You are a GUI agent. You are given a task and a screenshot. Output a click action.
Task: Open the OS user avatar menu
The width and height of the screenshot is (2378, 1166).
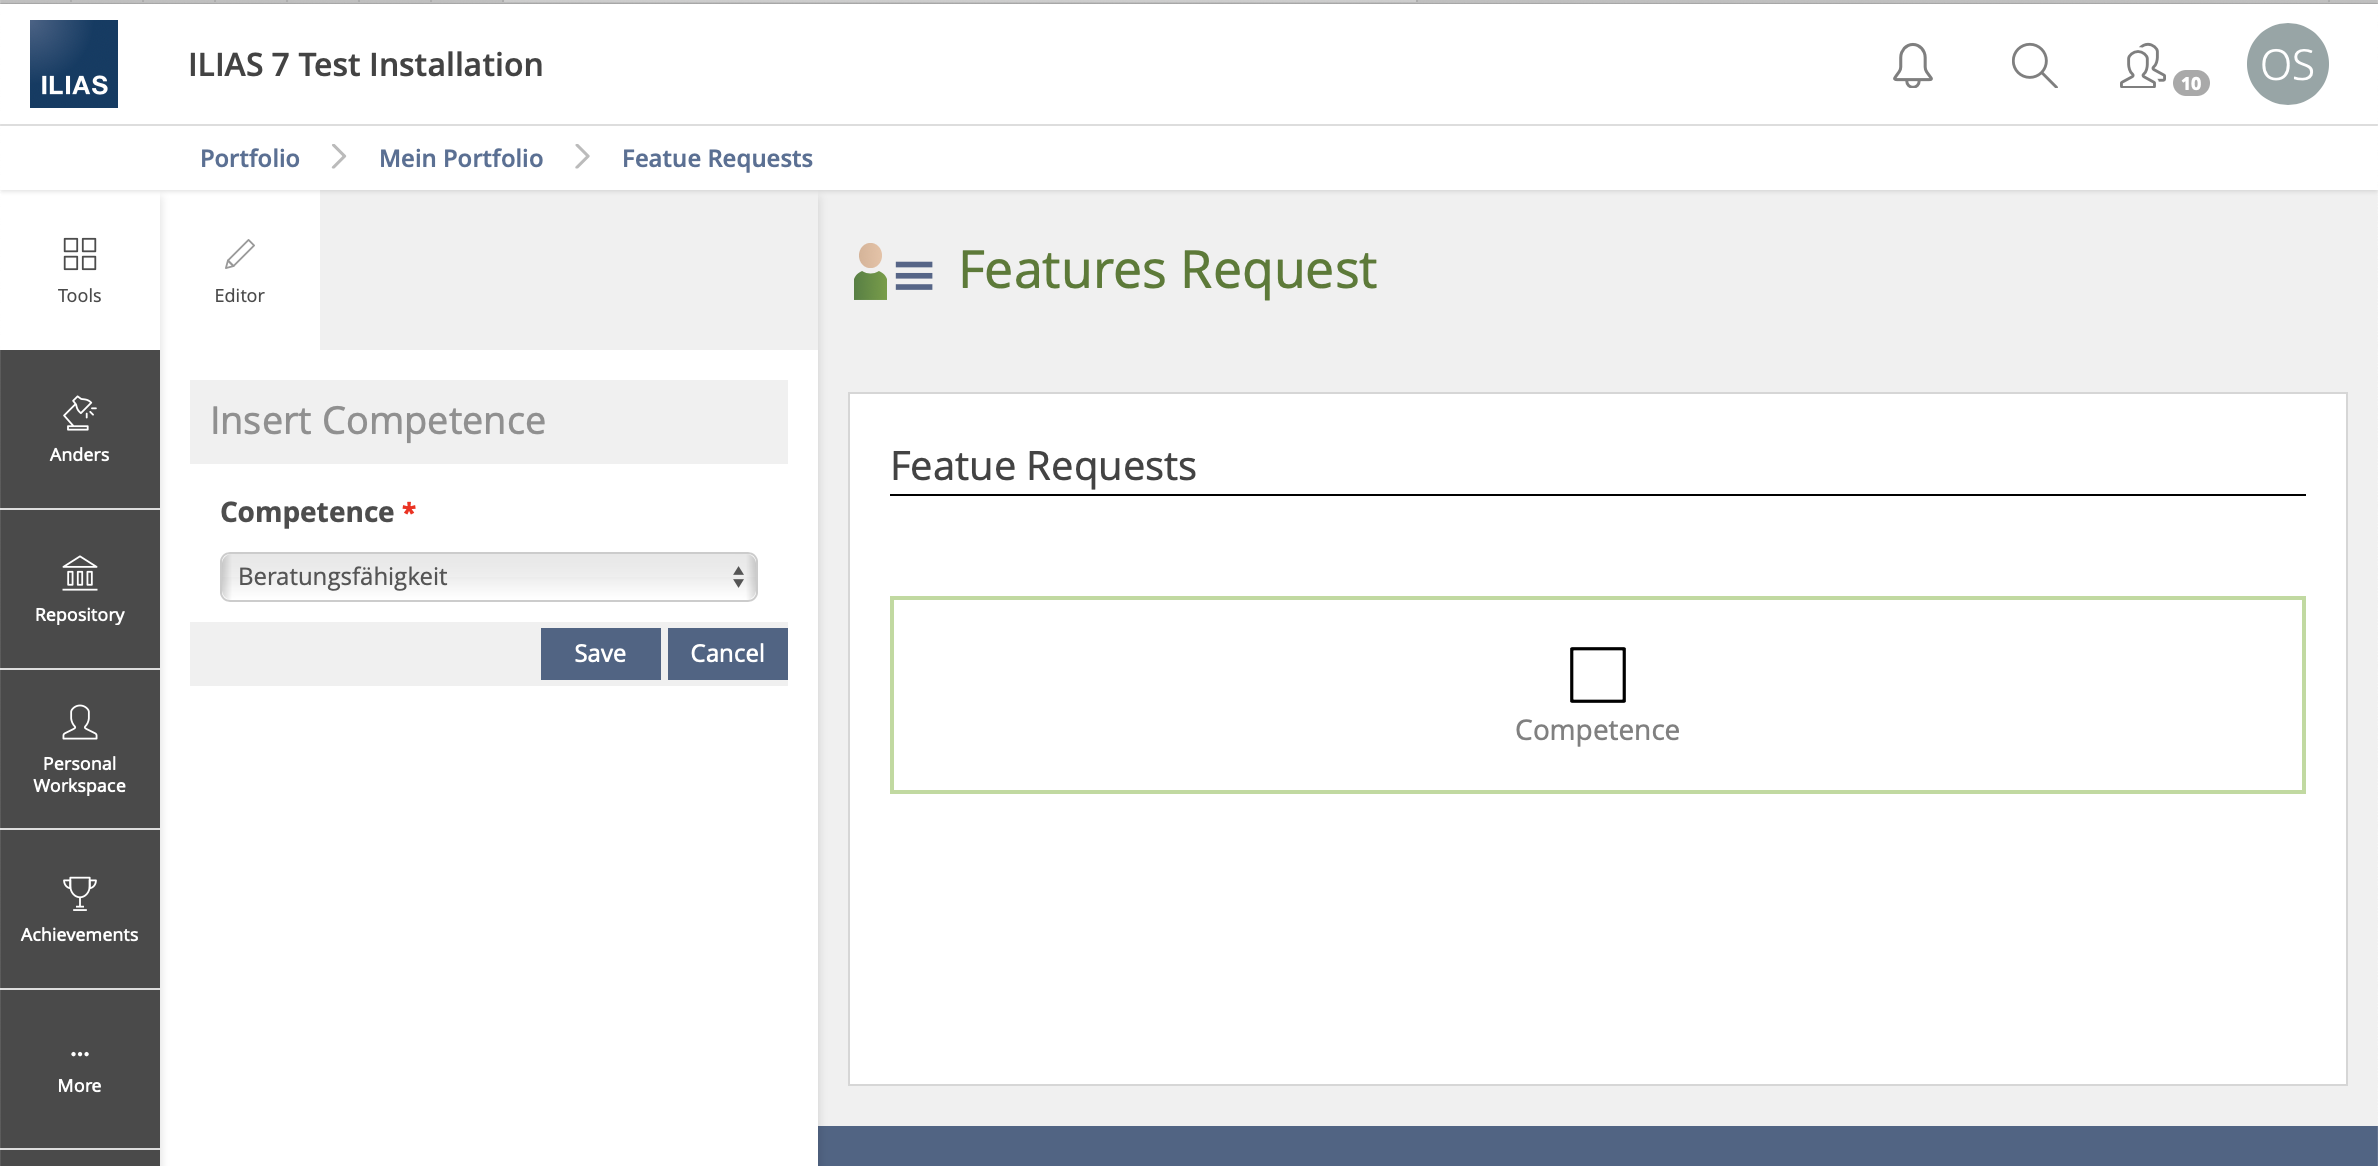[x=2287, y=65]
